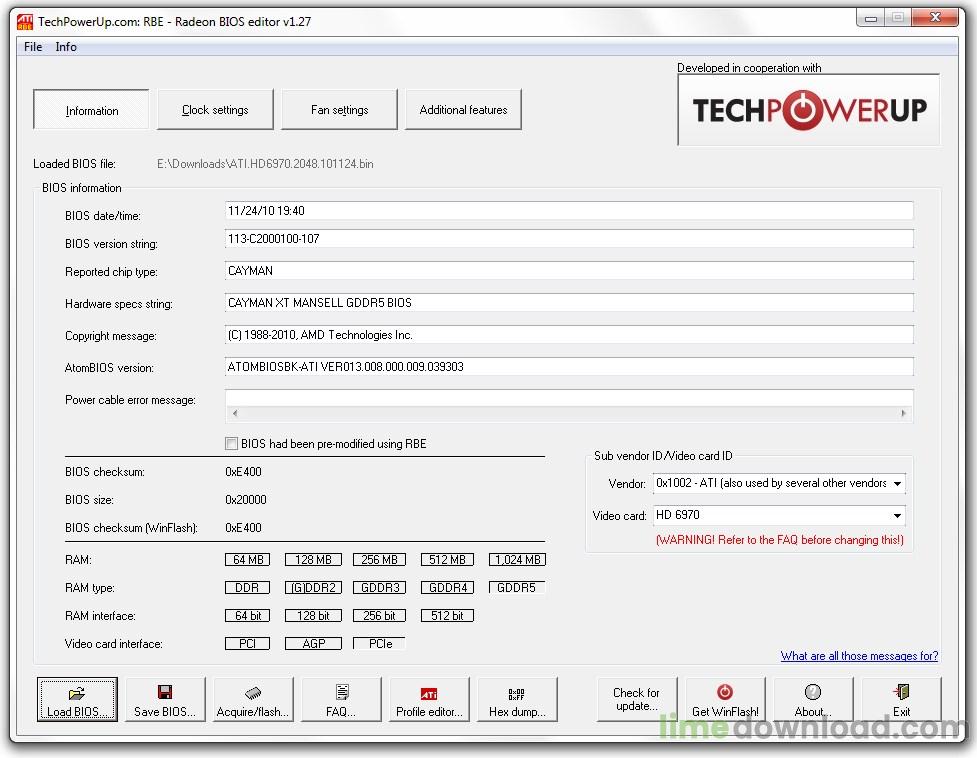
Task: Click the Acquire/flash chip icon
Action: [253, 693]
